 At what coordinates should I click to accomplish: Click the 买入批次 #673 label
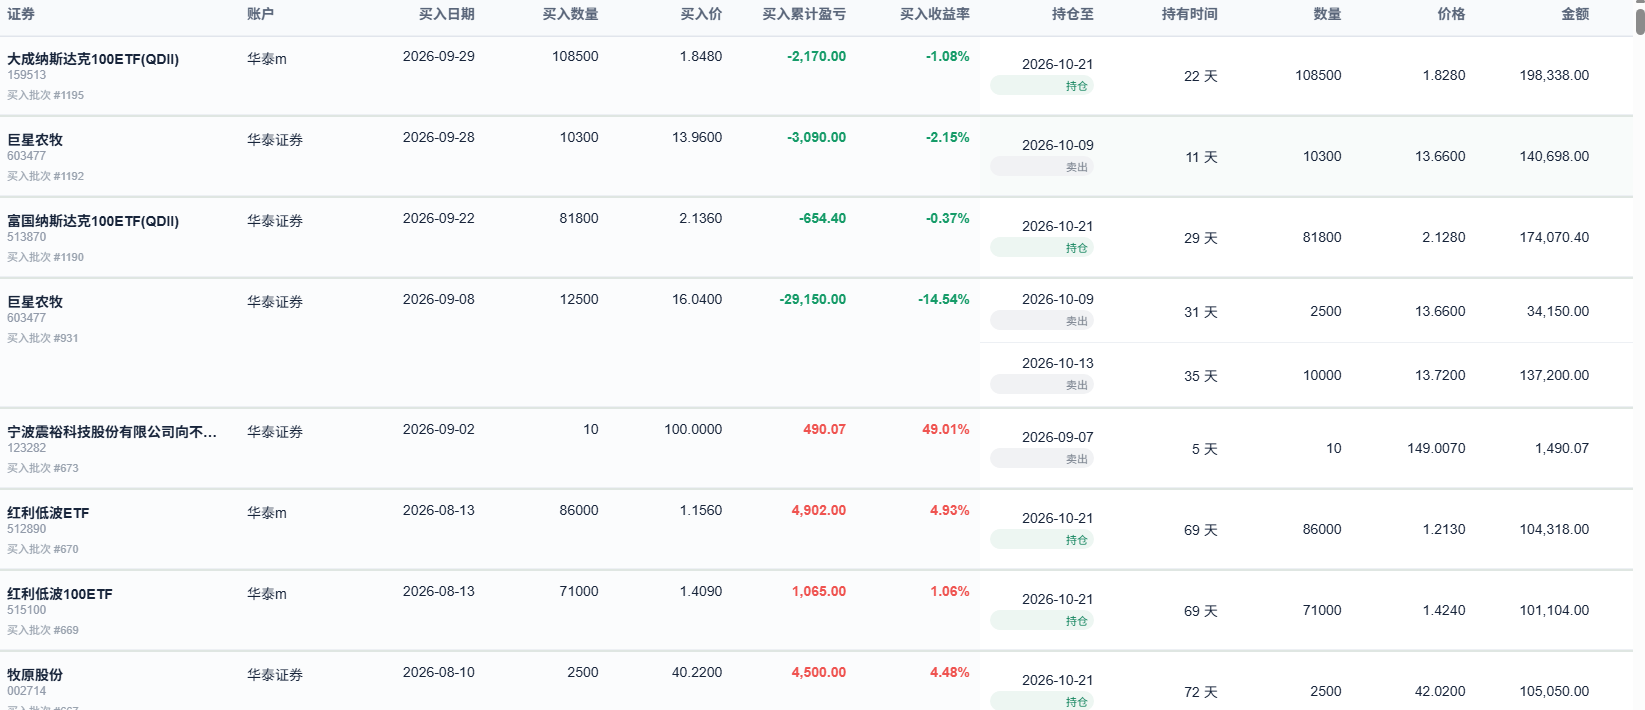[42, 468]
